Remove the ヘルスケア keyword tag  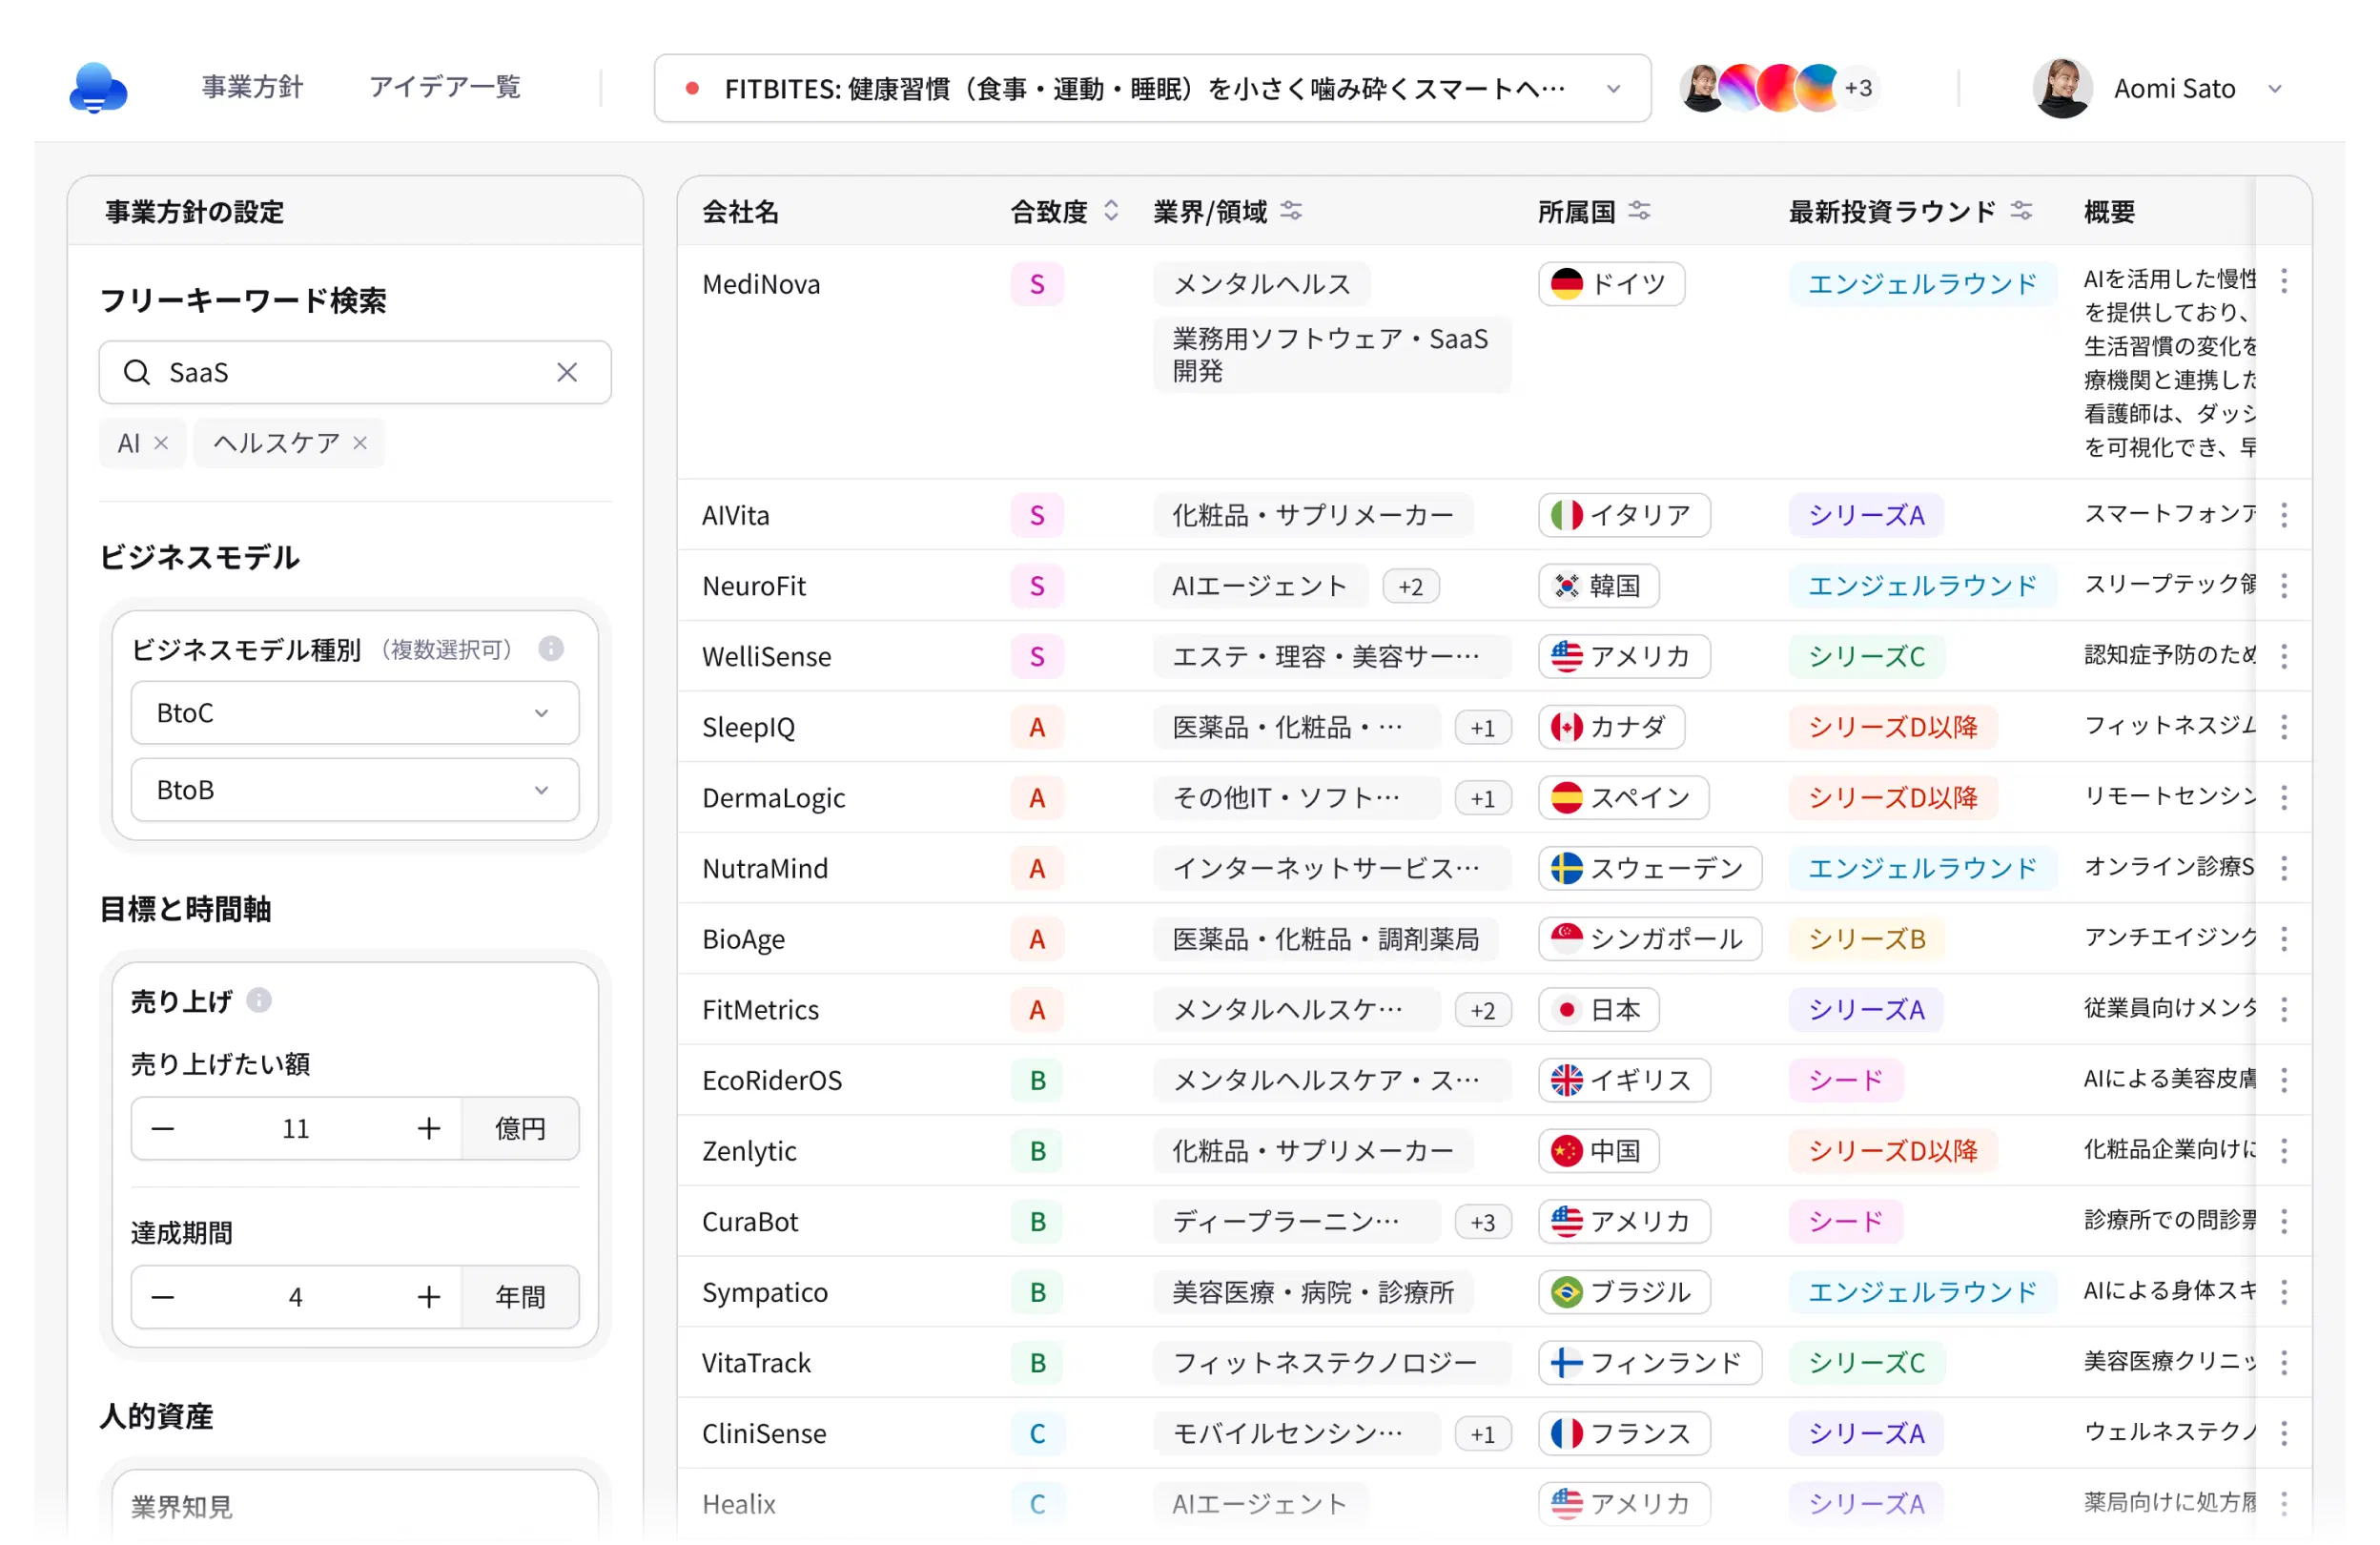pyautogui.click(x=361, y=443)
